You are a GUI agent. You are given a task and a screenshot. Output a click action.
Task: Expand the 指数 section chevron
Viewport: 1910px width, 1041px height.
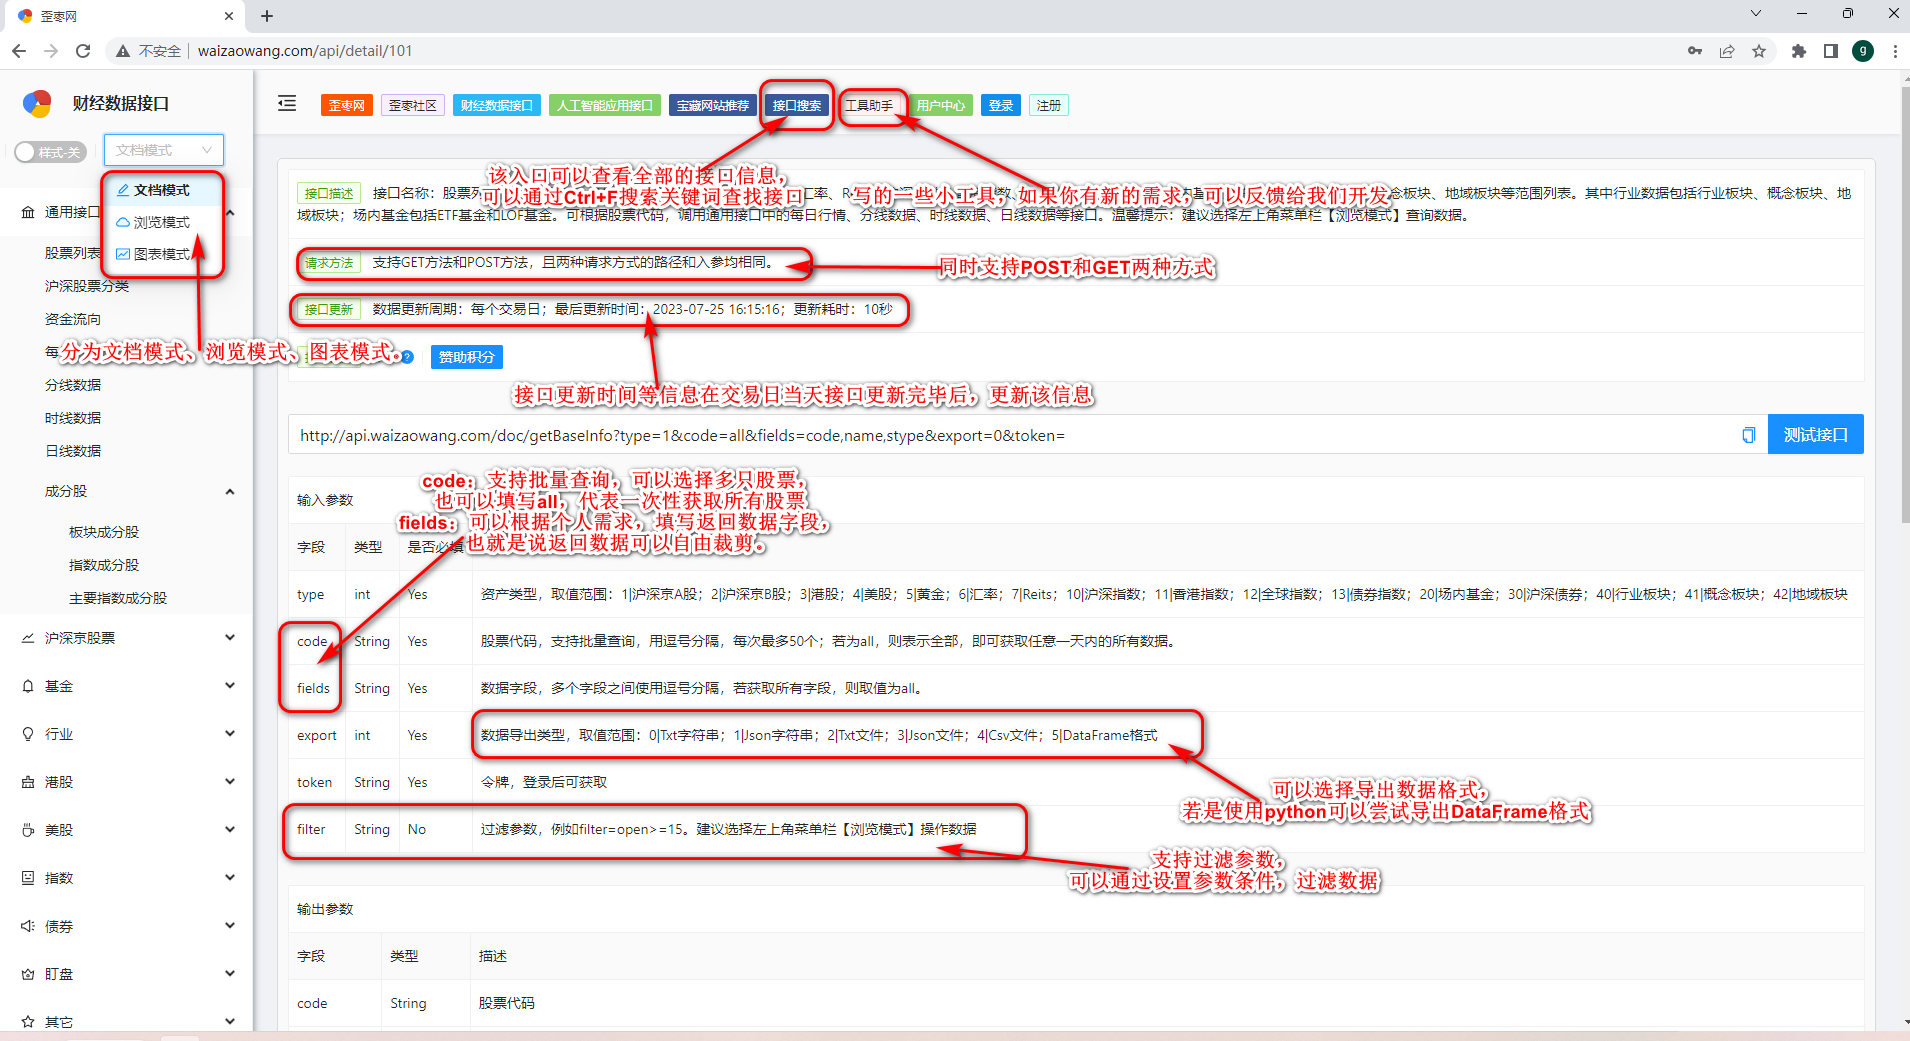tap(231, 878)
